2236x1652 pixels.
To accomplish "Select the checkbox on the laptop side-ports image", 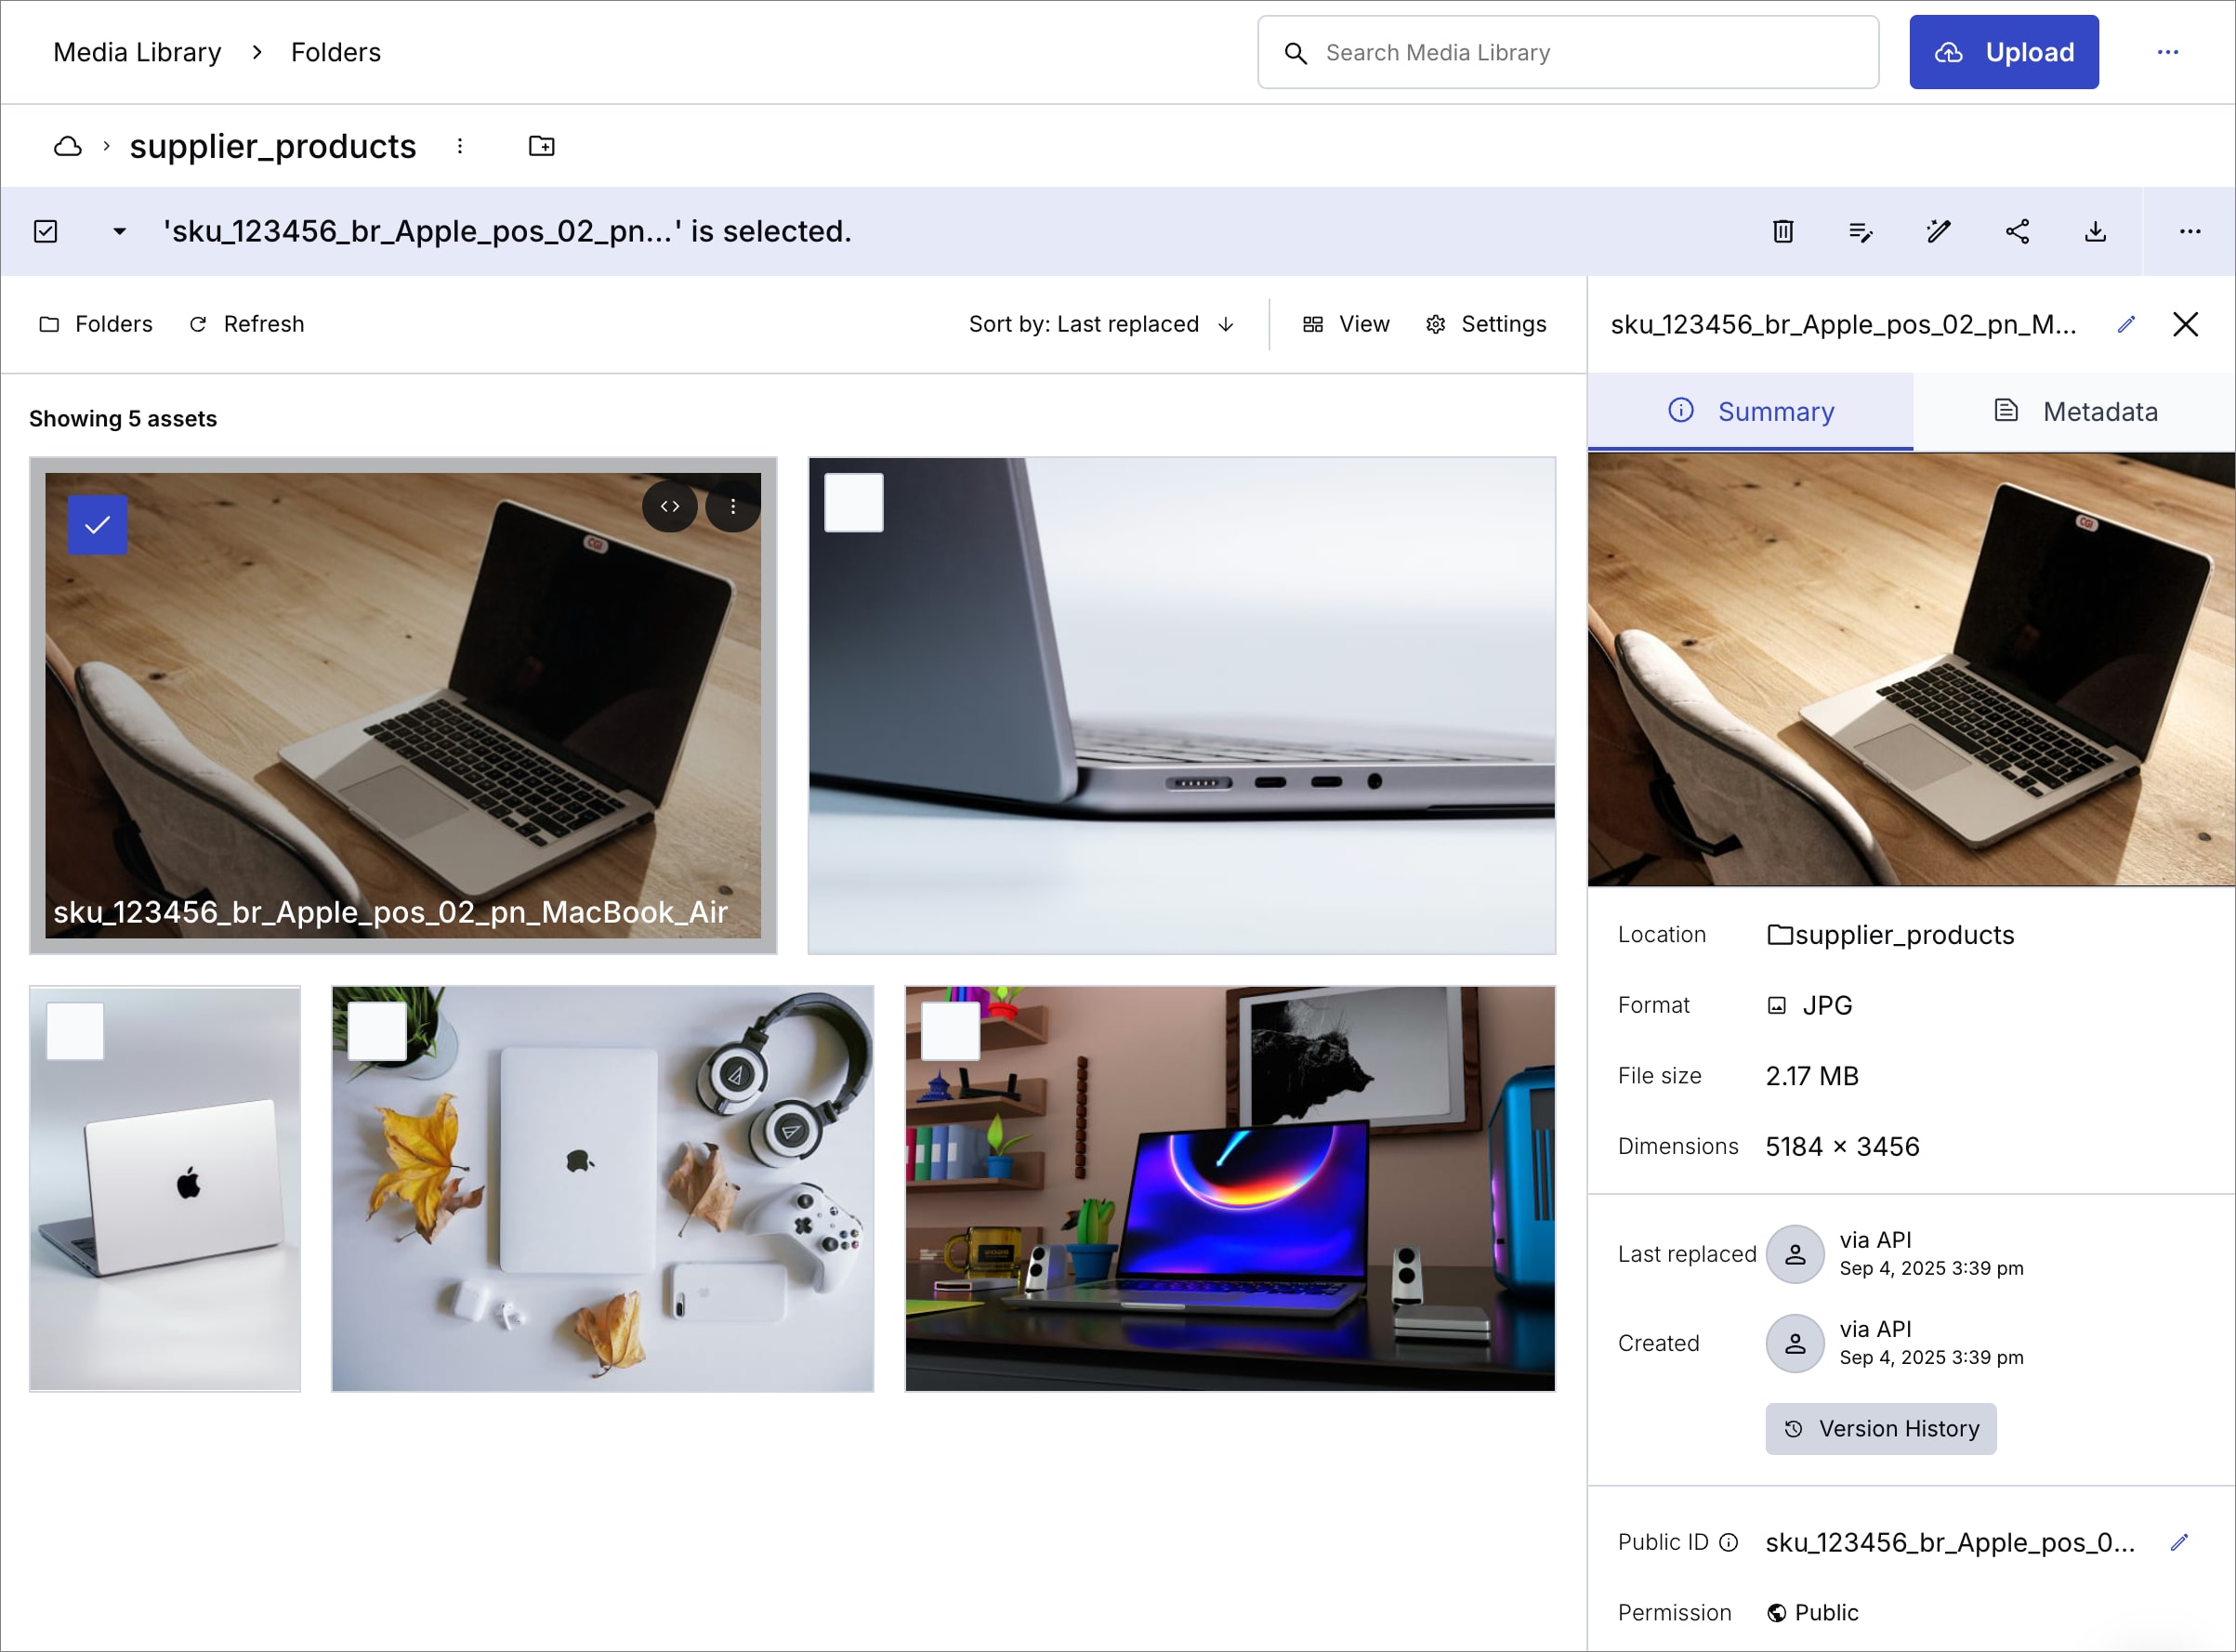I will (x=853, y=502).
